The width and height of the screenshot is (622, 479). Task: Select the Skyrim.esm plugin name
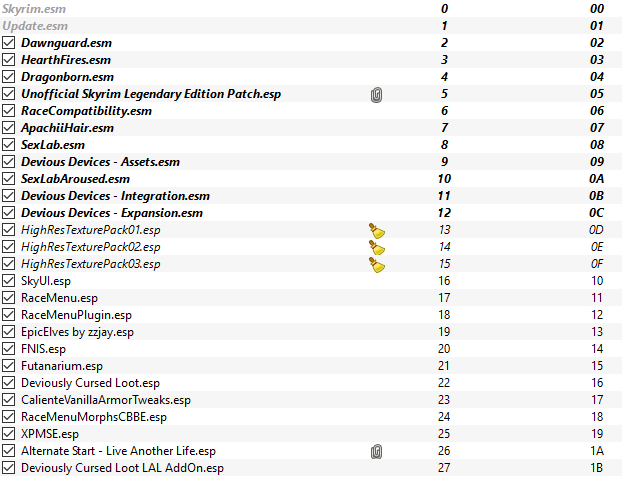(x=34, y=9)
